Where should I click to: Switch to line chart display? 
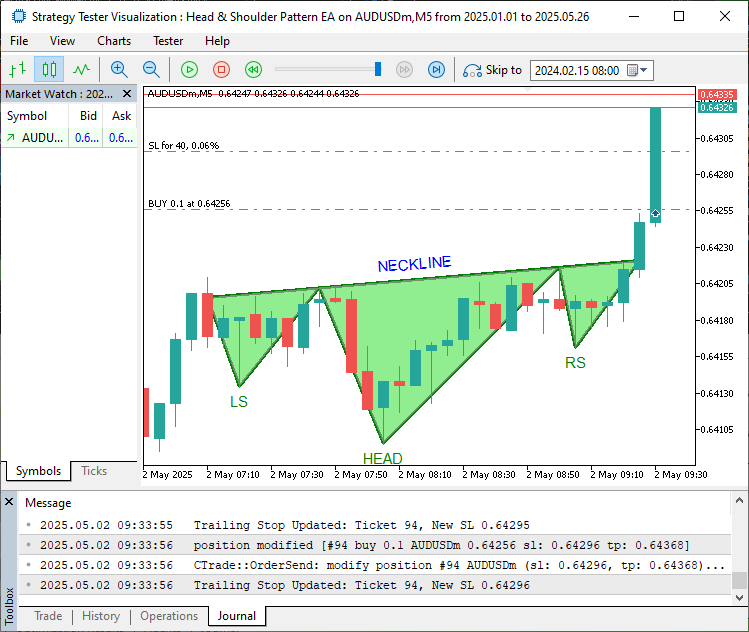81,70
